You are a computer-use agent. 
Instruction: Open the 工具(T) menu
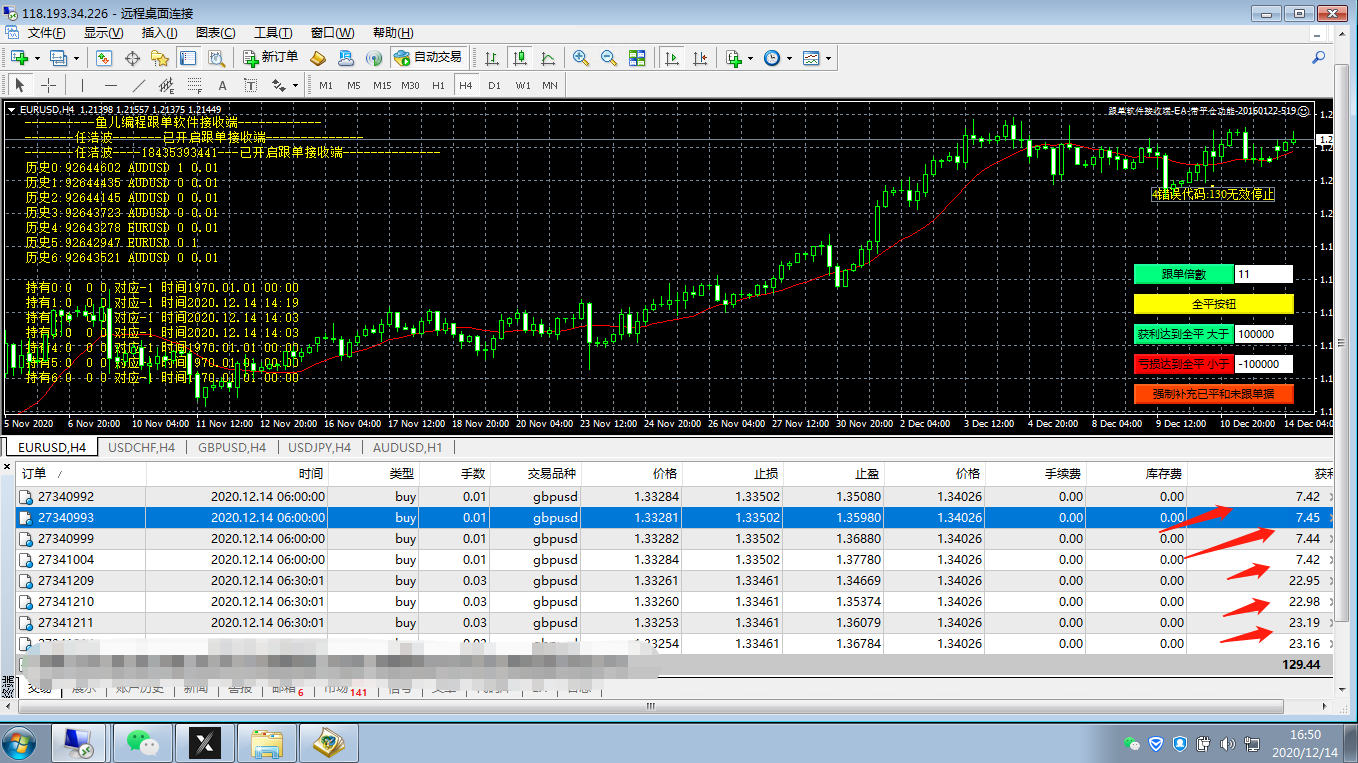[273, 33]
